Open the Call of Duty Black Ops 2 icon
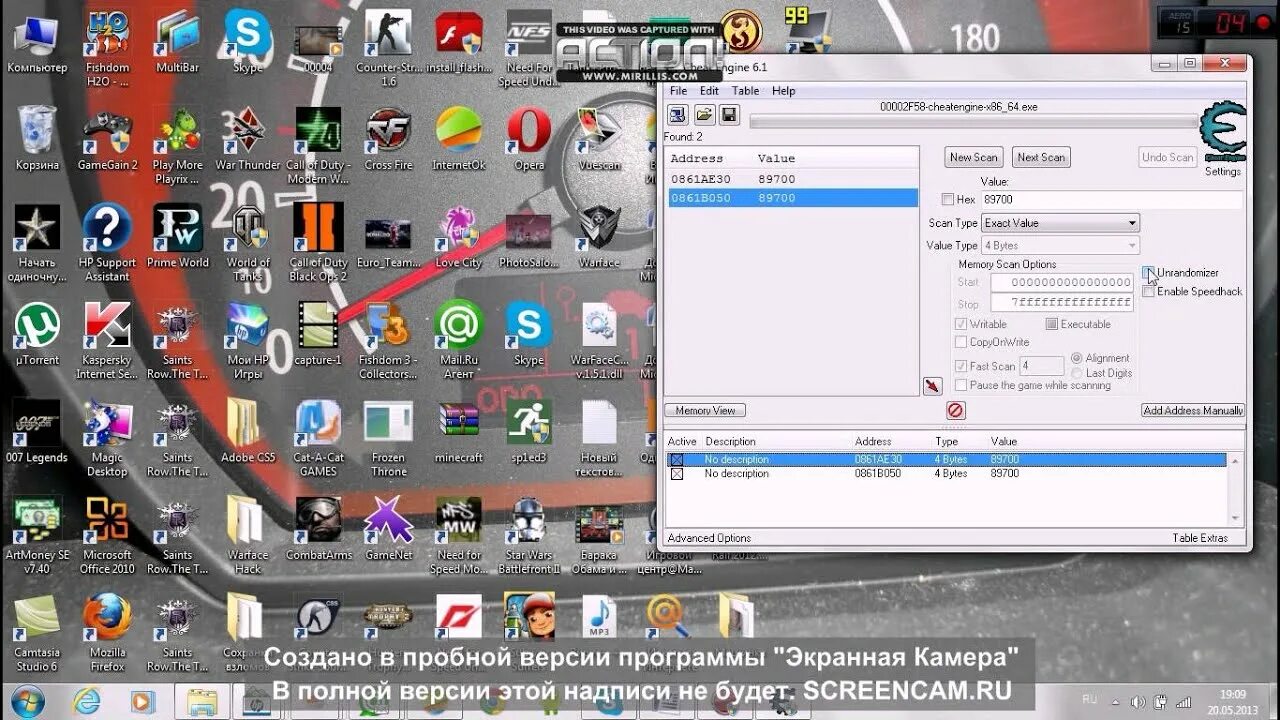1280x720 pixels. point(318,243)
